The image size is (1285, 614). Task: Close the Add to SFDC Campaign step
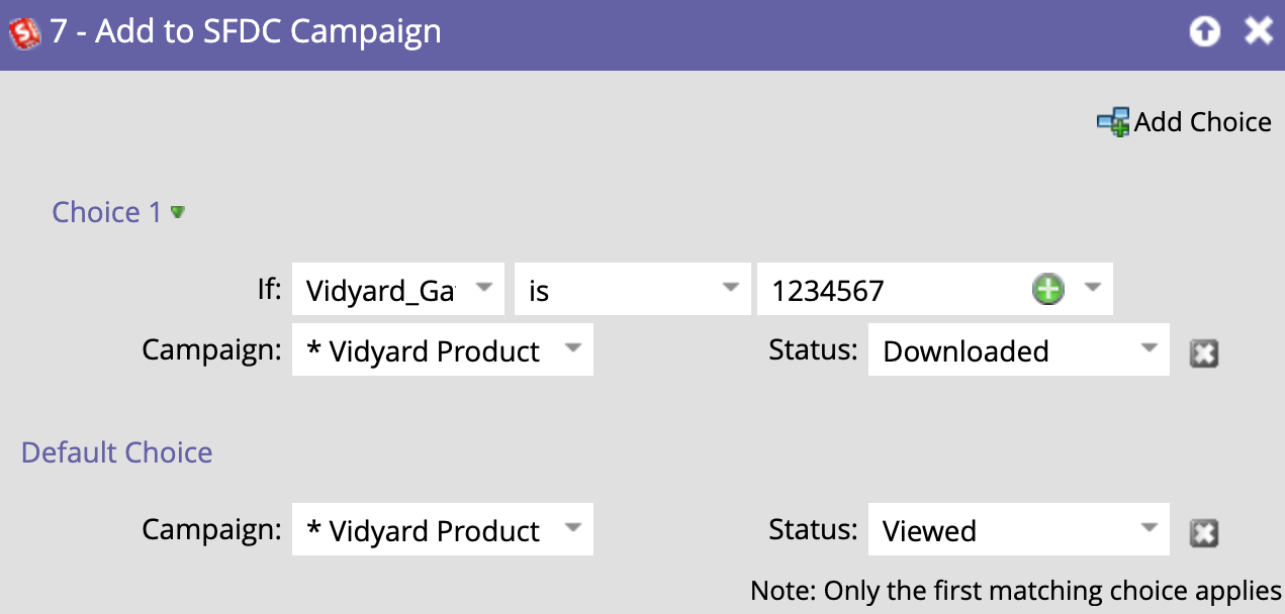click(1258, 32)
